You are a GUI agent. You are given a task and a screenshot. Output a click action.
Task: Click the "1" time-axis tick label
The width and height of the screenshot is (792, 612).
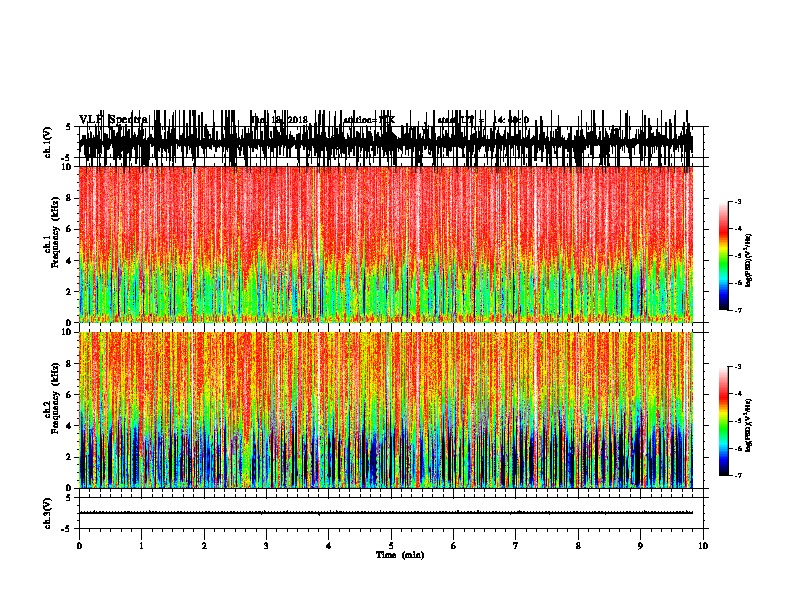[x=141, y=546]
